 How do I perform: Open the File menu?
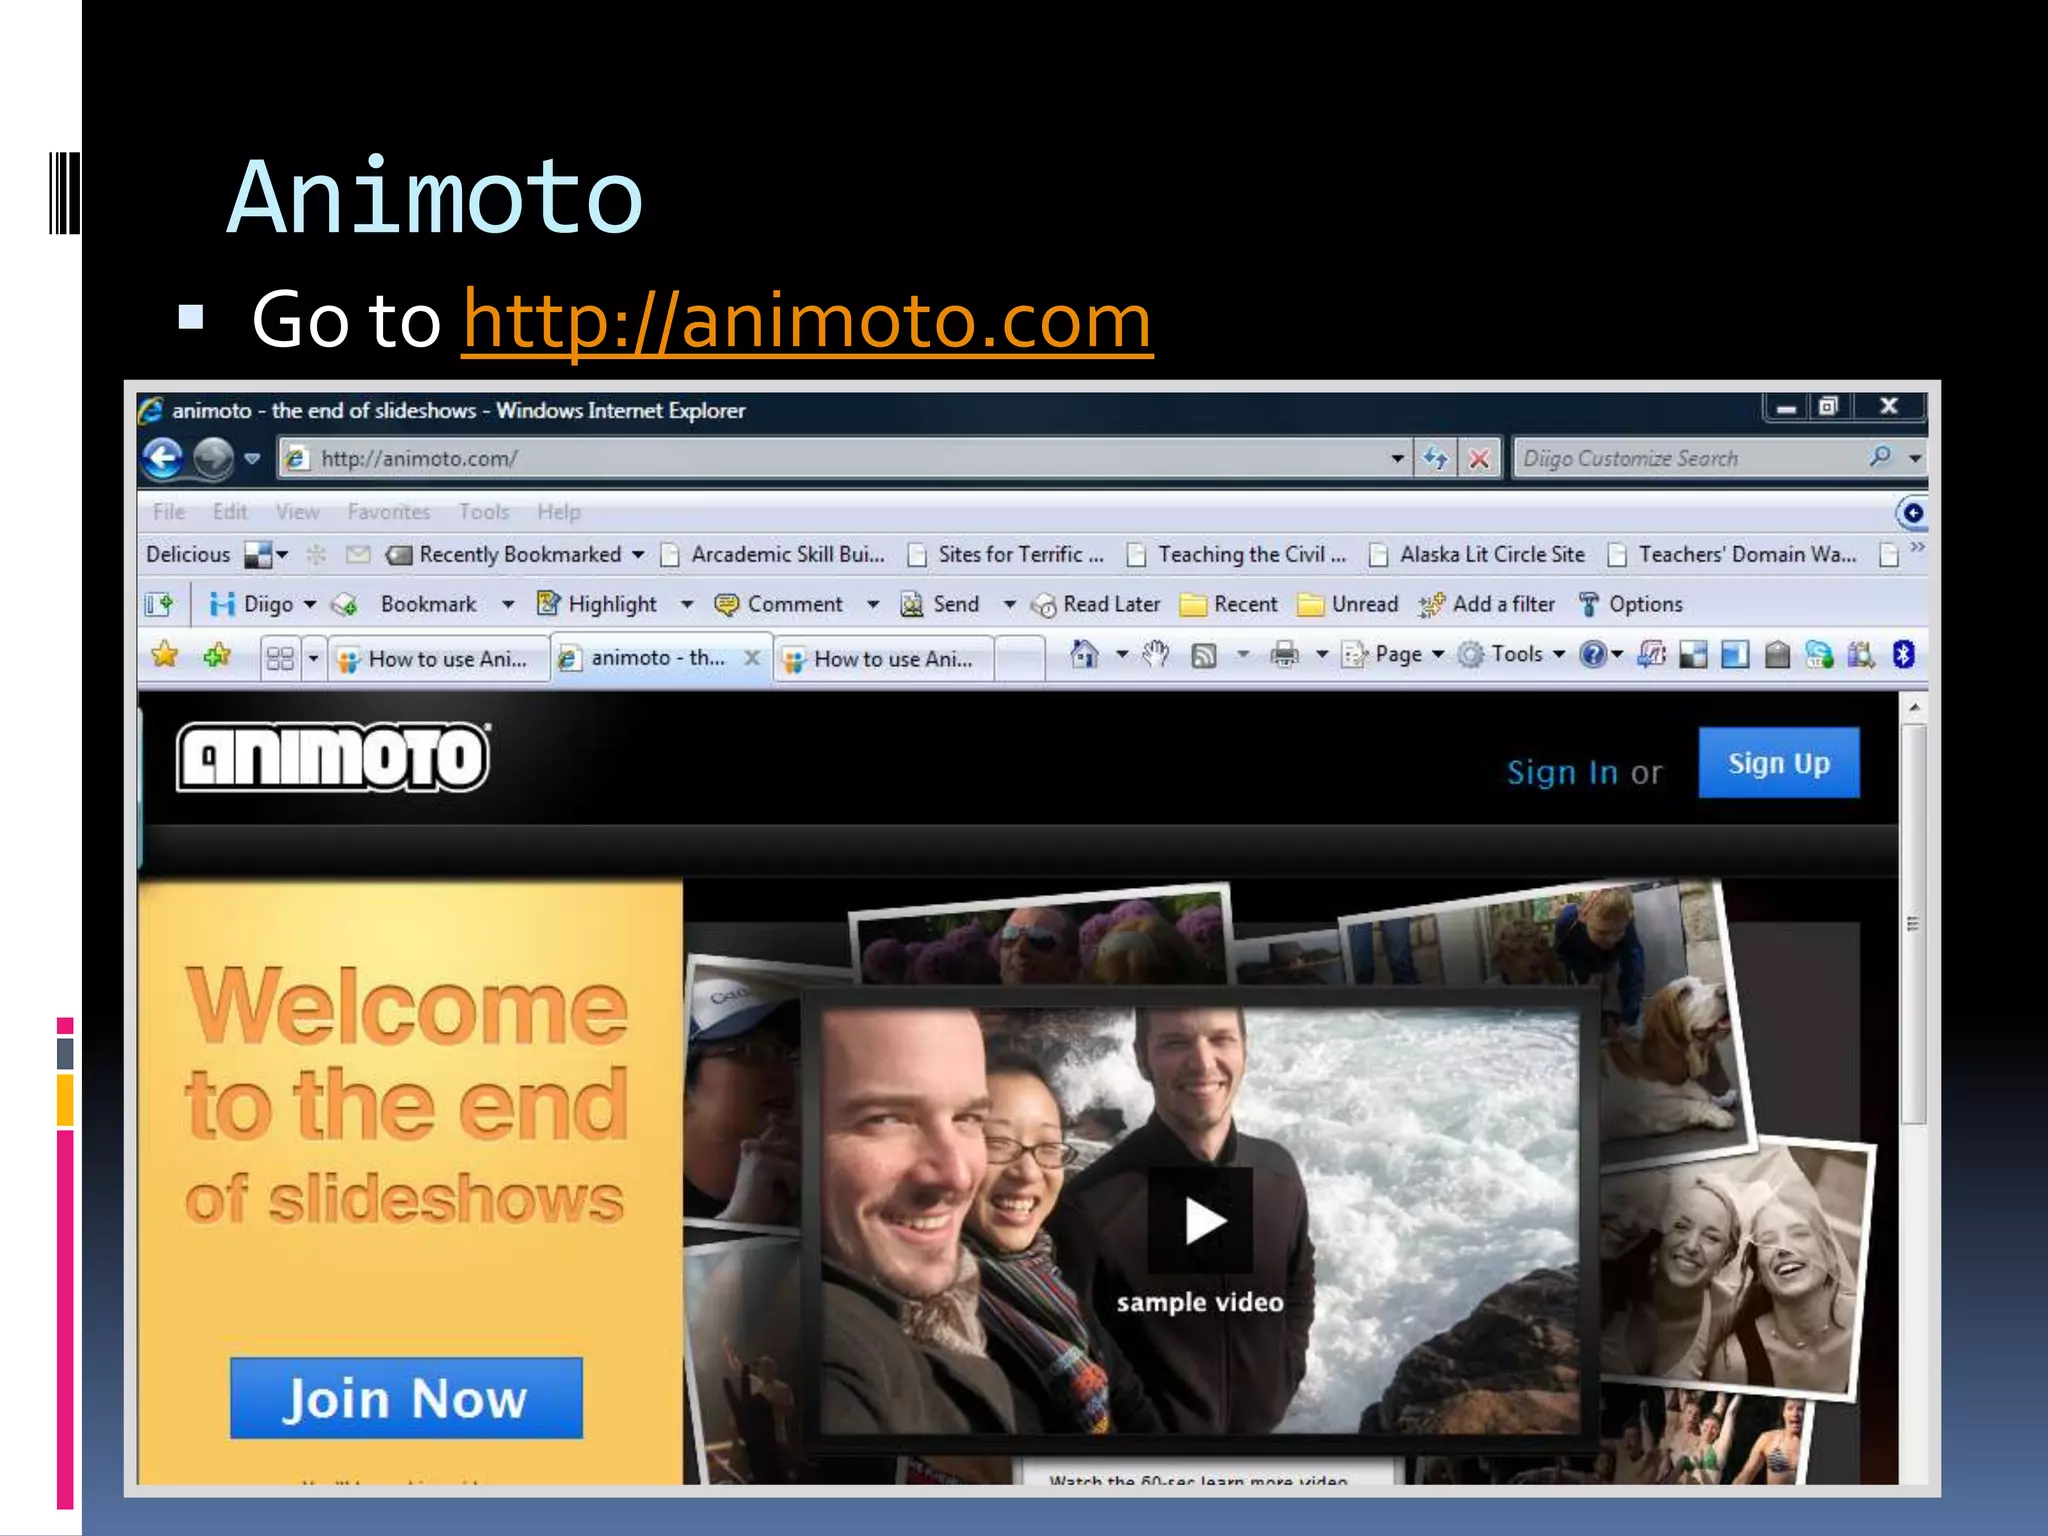coord(169,512)
